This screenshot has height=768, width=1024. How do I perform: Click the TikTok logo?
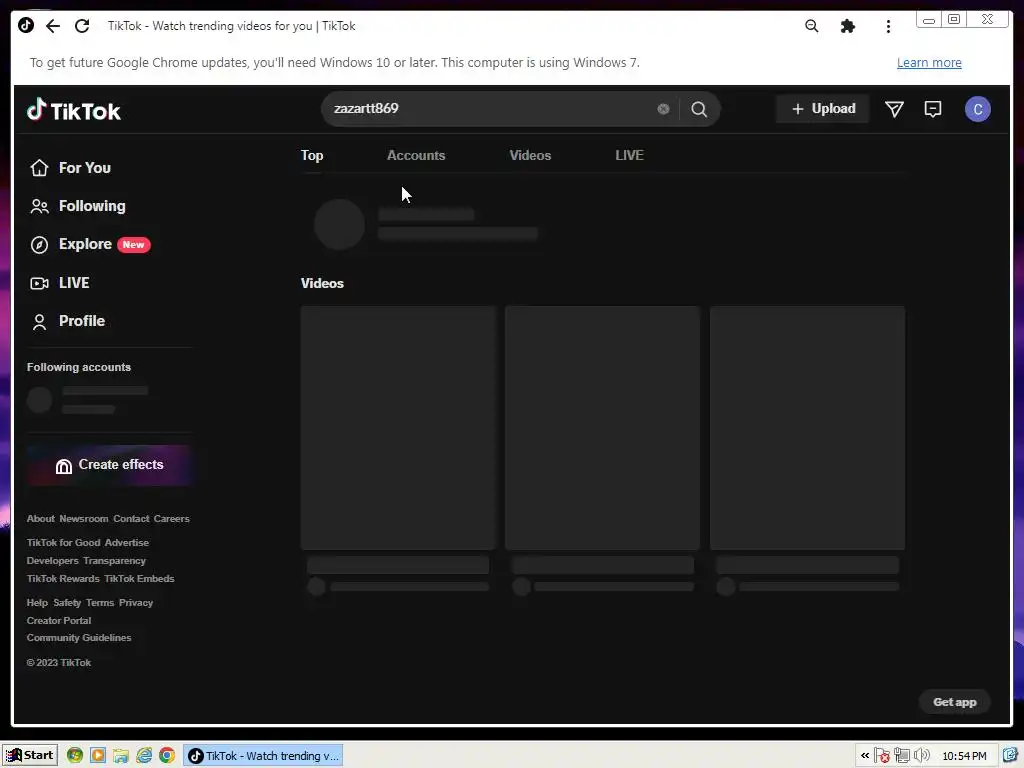[74, 110]
